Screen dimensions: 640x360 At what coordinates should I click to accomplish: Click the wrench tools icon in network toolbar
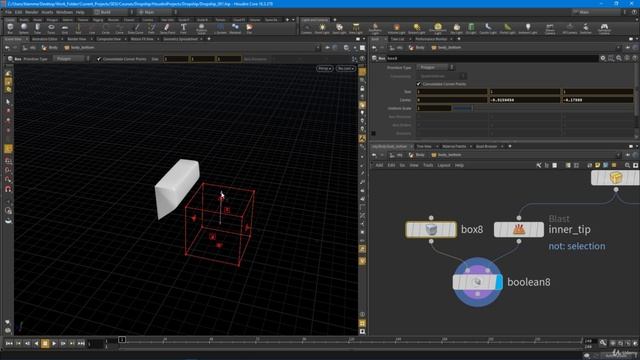tap(539, 165)
